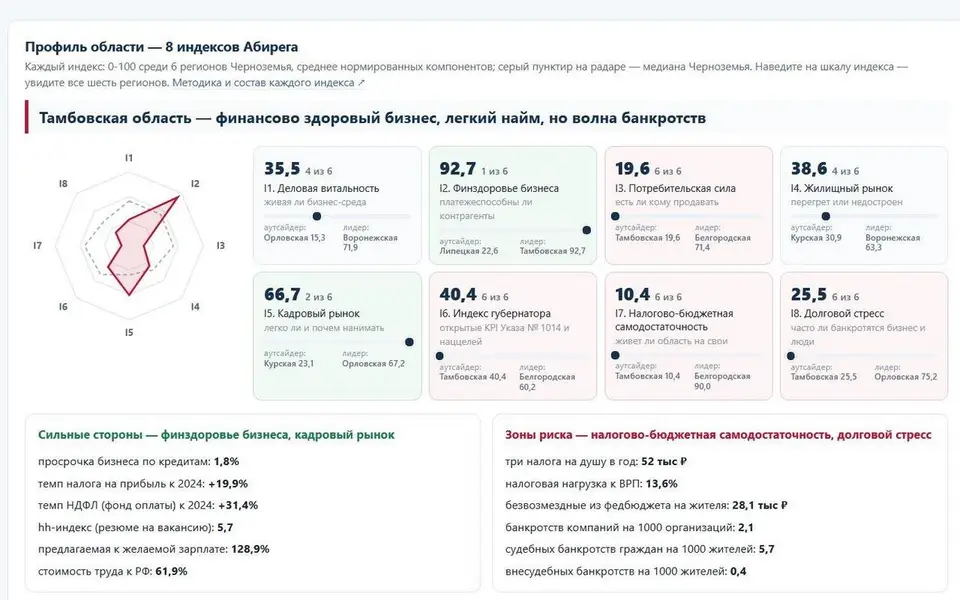Select the I5 axis label on the radar chart
Image resolution: width=960 pixels, height=600 pixels.
pyautogui.click(x=129, y=332)
